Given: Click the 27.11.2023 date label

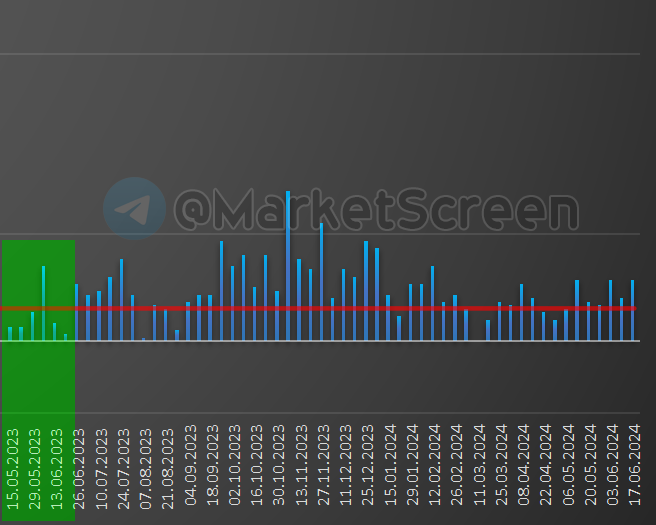Looking at the screenshot, I should pos(323,465).
